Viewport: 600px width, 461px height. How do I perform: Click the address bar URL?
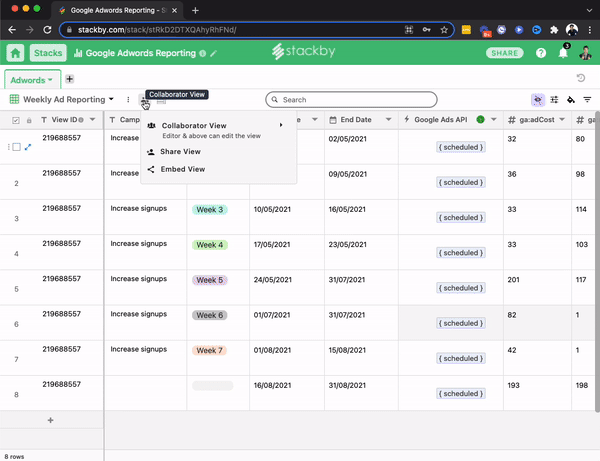click(157, 30)
